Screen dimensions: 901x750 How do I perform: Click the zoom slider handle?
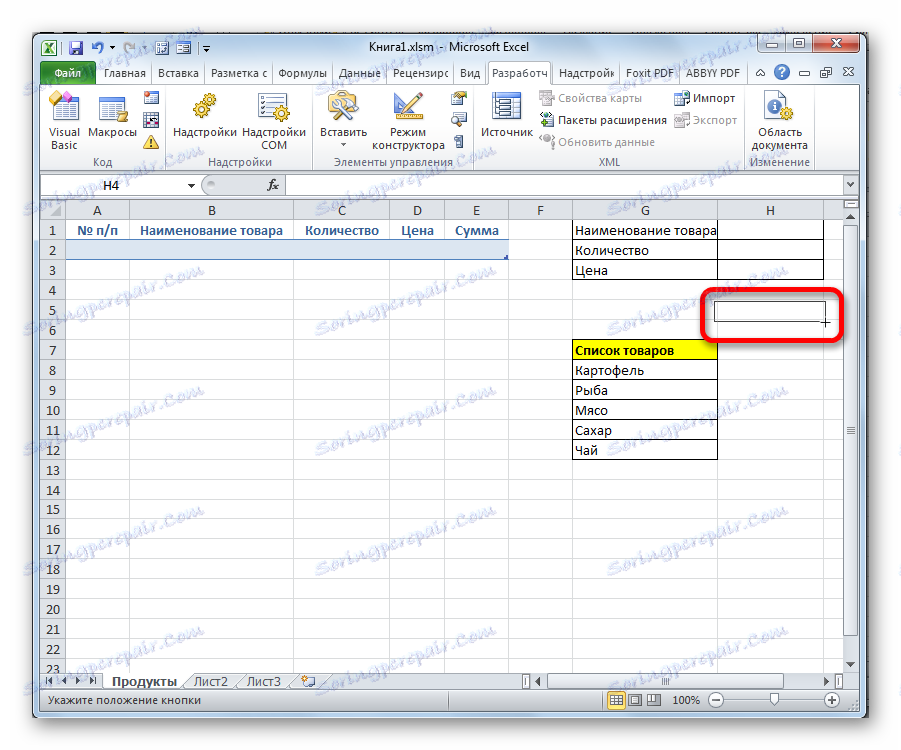774,699
